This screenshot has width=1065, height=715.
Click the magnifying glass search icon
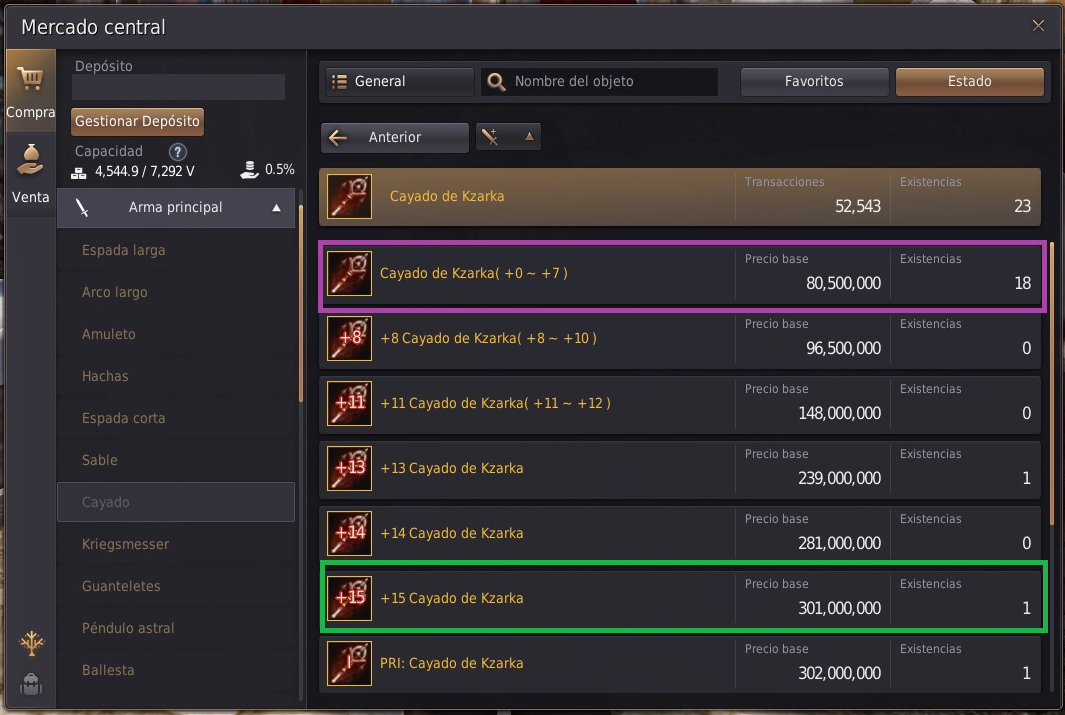pyautogui.click(x=497, y=81)
